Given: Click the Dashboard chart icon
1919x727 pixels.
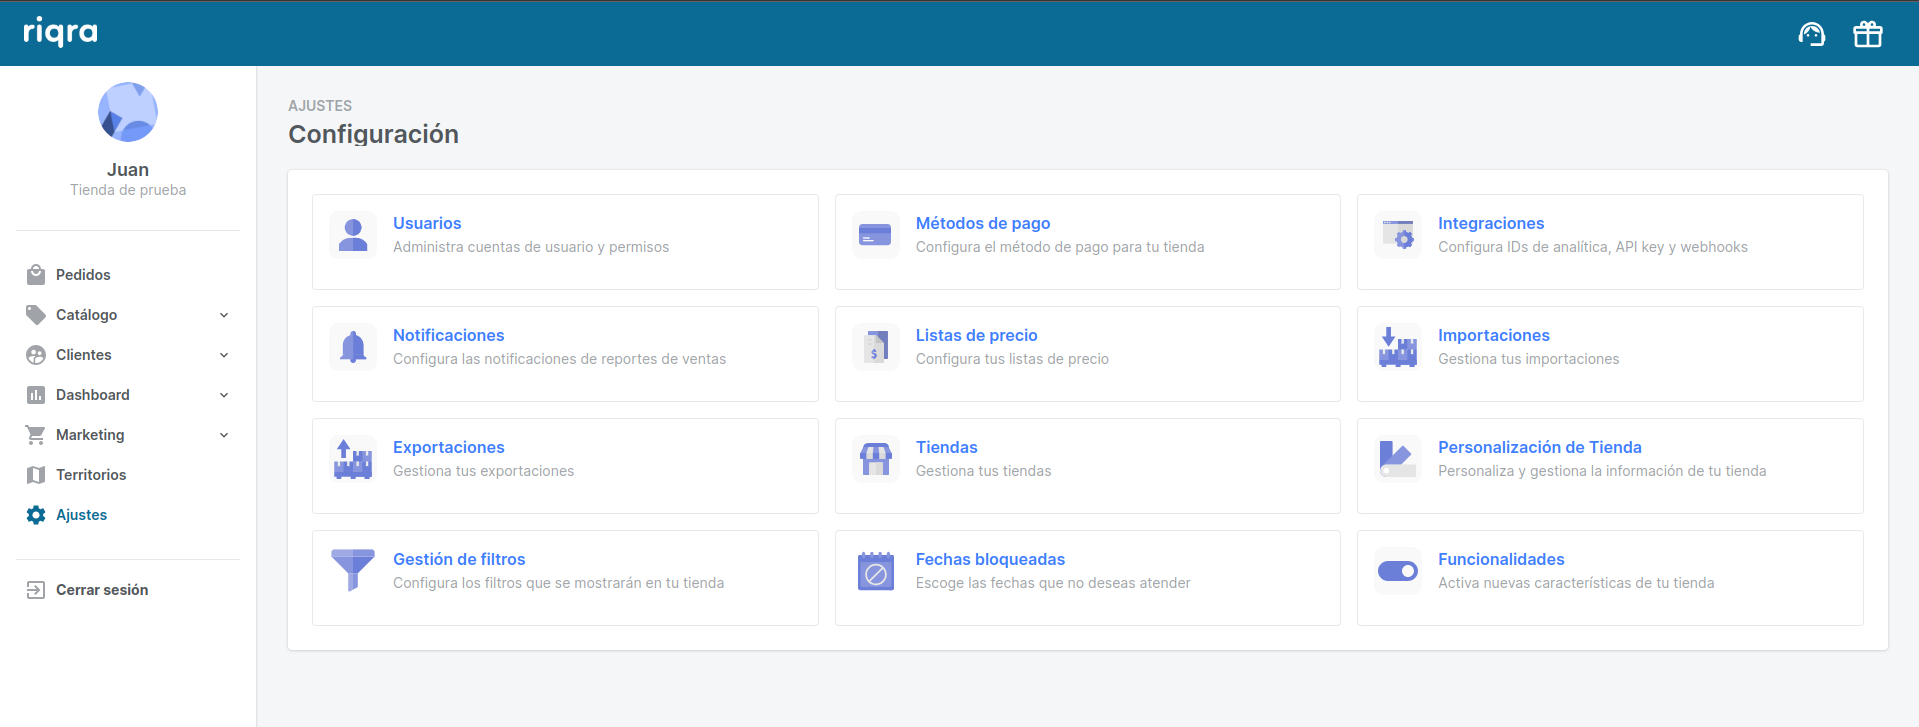Looking at the screenshot, I should click(x=36, y=395).
